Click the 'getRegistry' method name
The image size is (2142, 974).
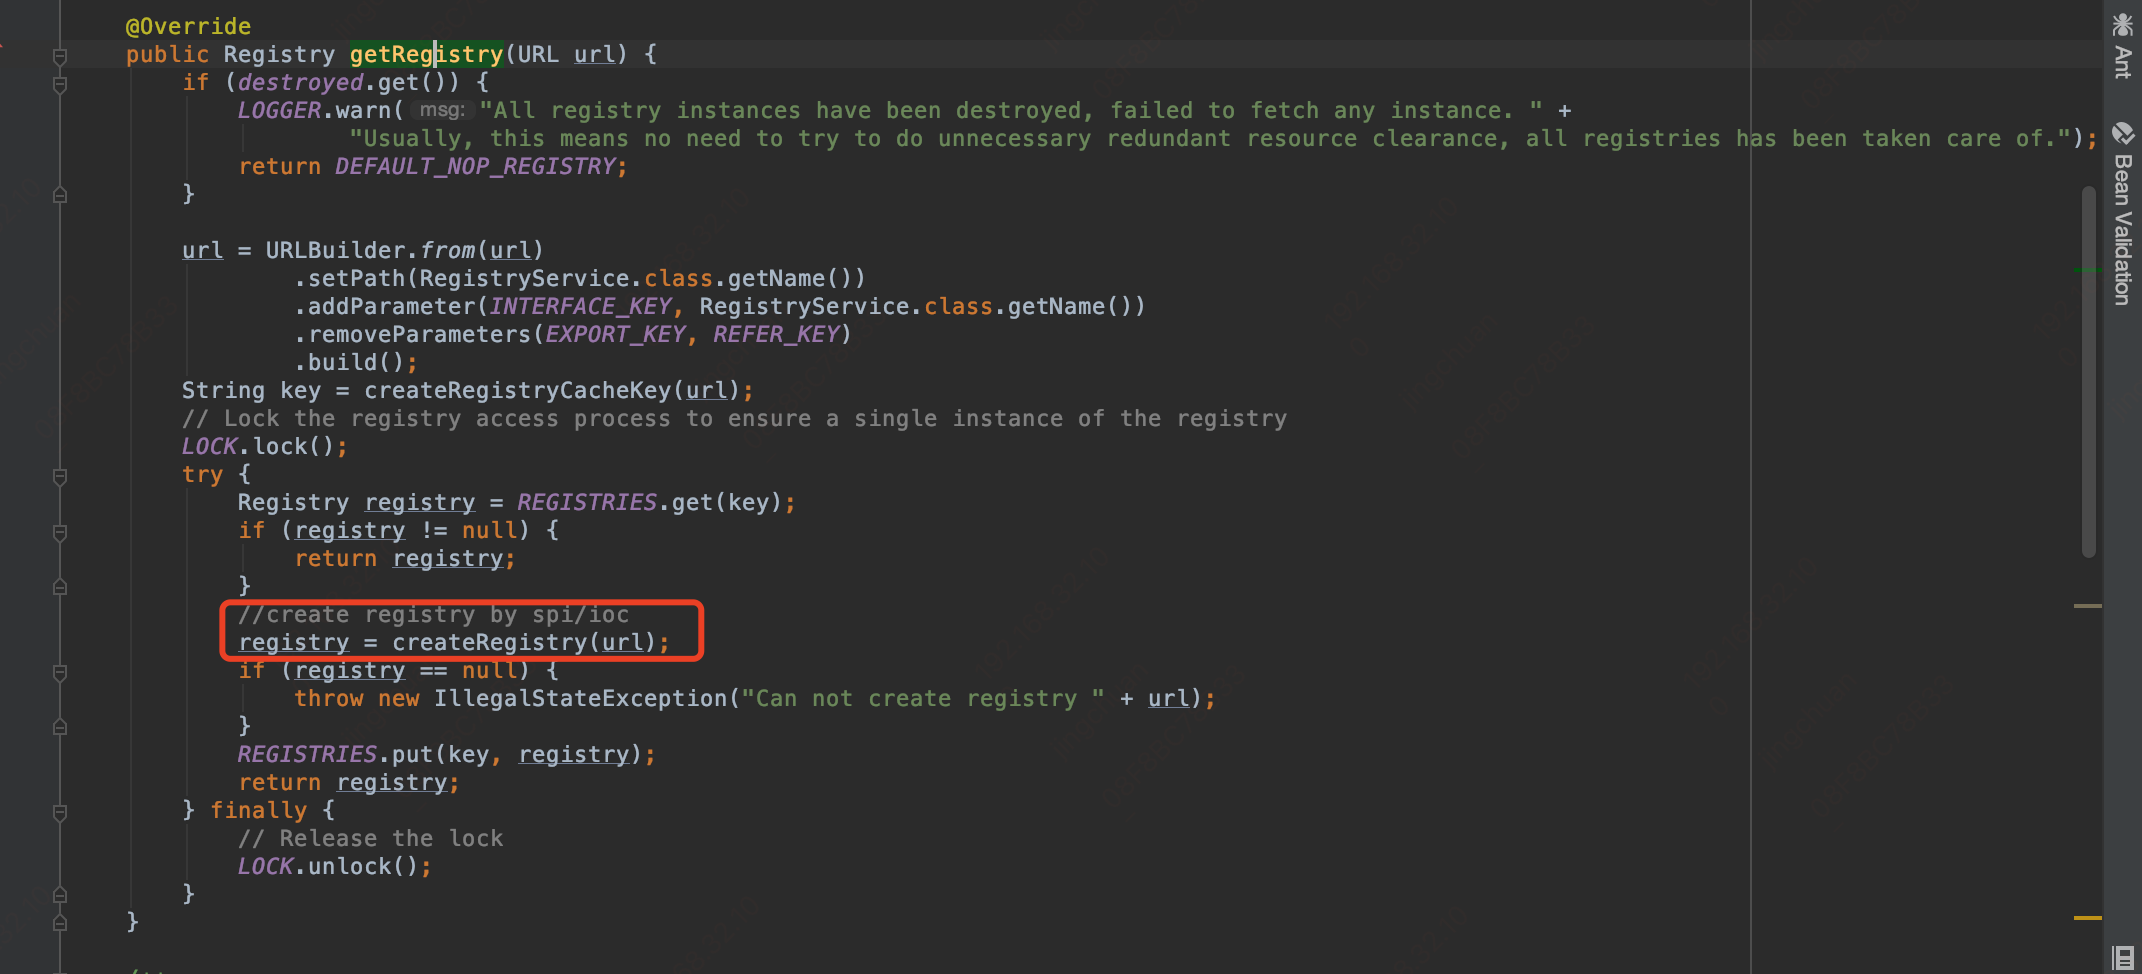click(x=426, y=54)
